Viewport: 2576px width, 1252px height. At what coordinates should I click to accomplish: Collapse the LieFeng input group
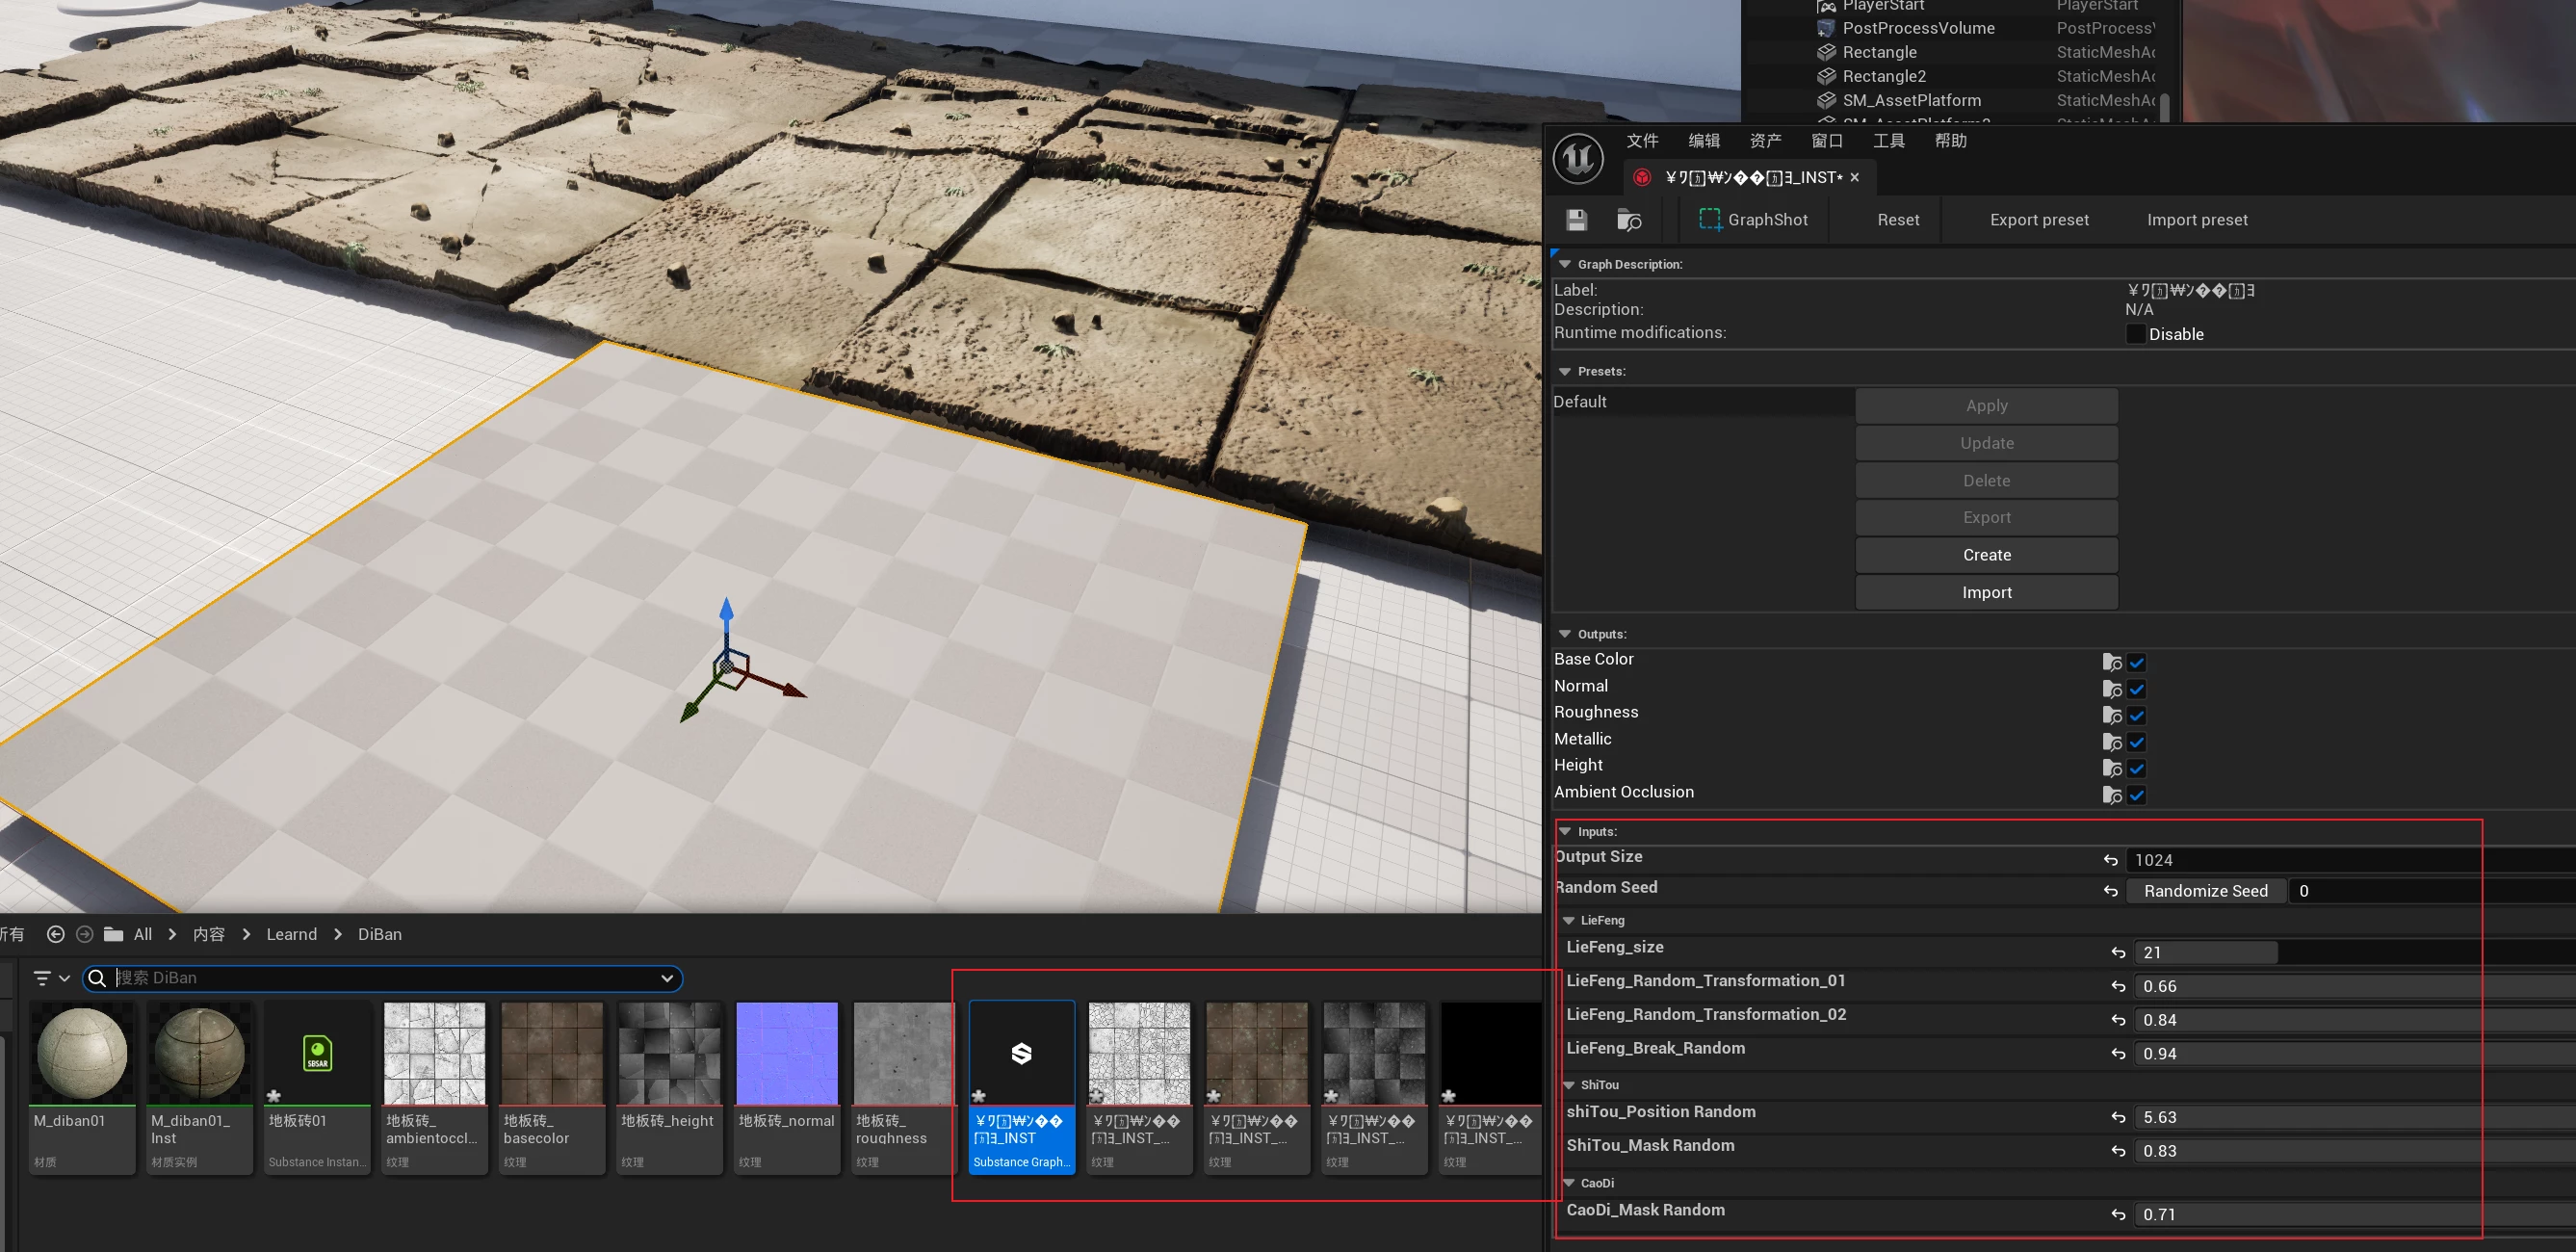click(x=1569, y=920)
